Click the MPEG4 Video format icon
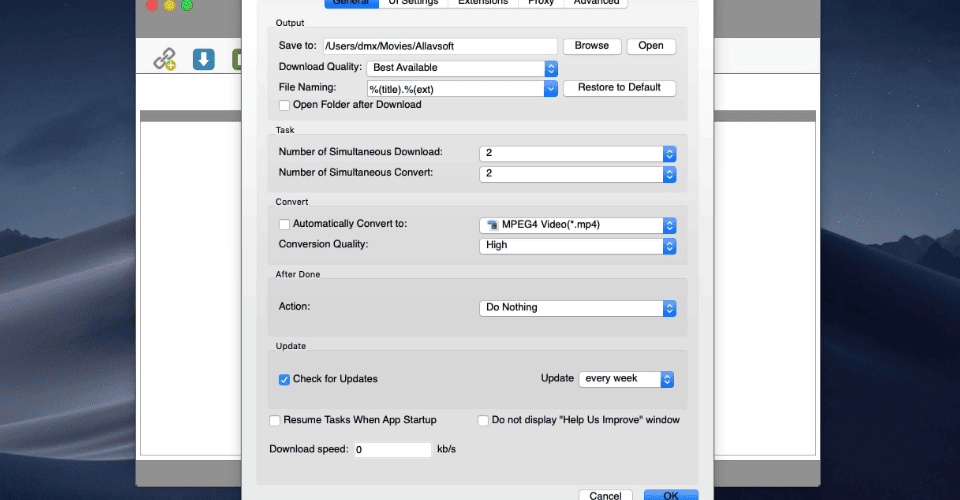960x500 pixels. [492, 225]
